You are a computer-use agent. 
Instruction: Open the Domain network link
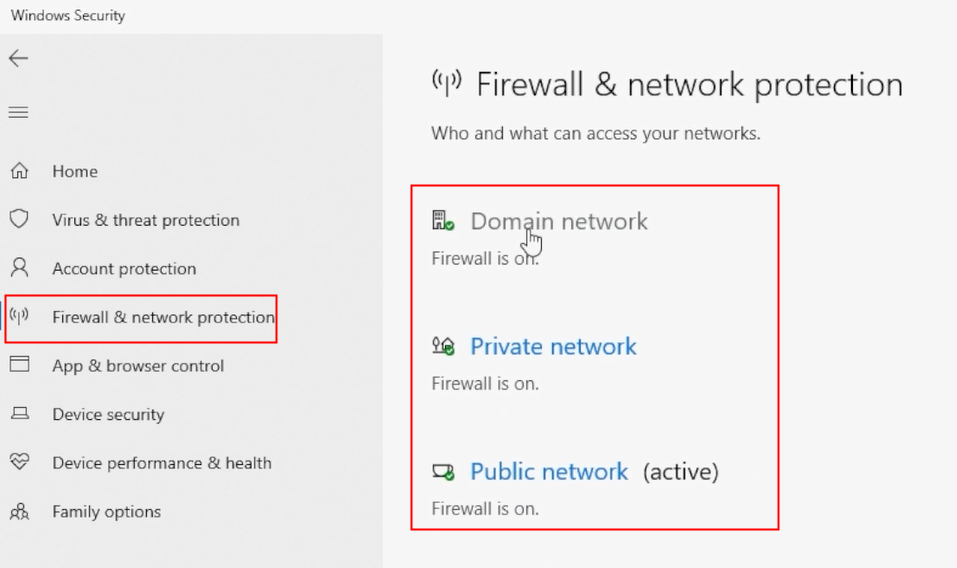coord(558,221)
